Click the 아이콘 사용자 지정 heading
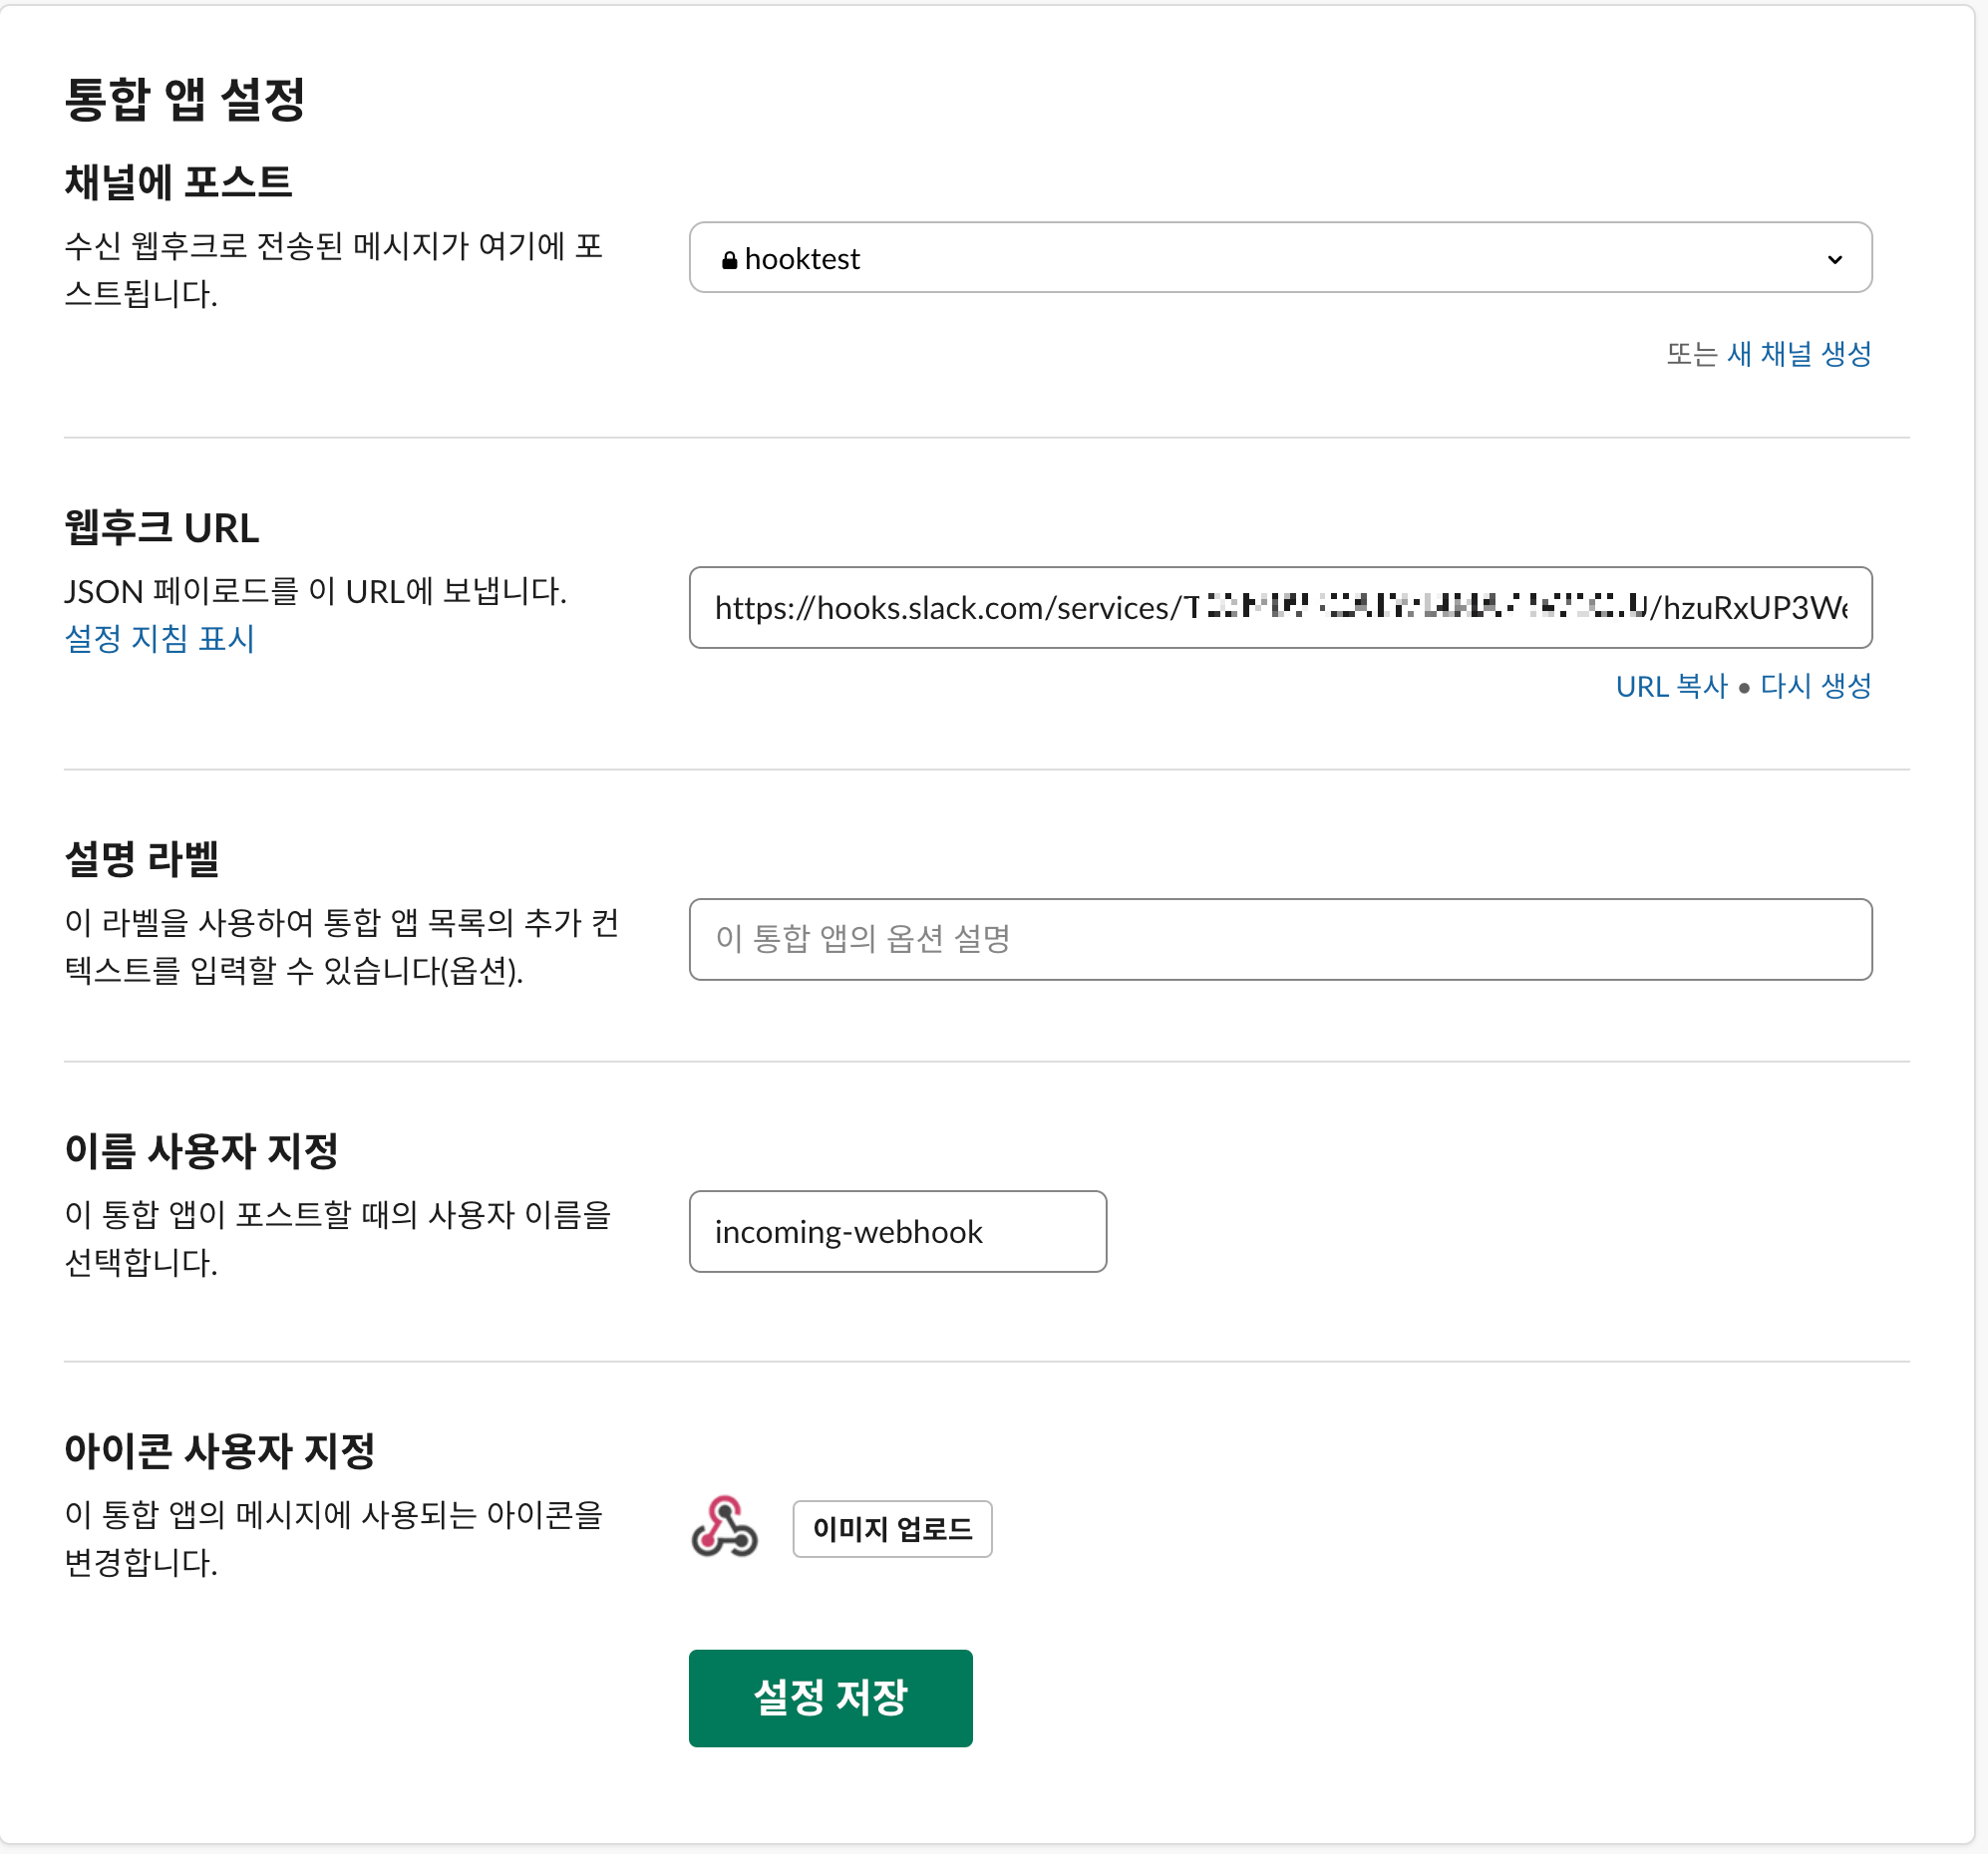The width and height of the screenshot is (1988, 1854). [220, 1450]
